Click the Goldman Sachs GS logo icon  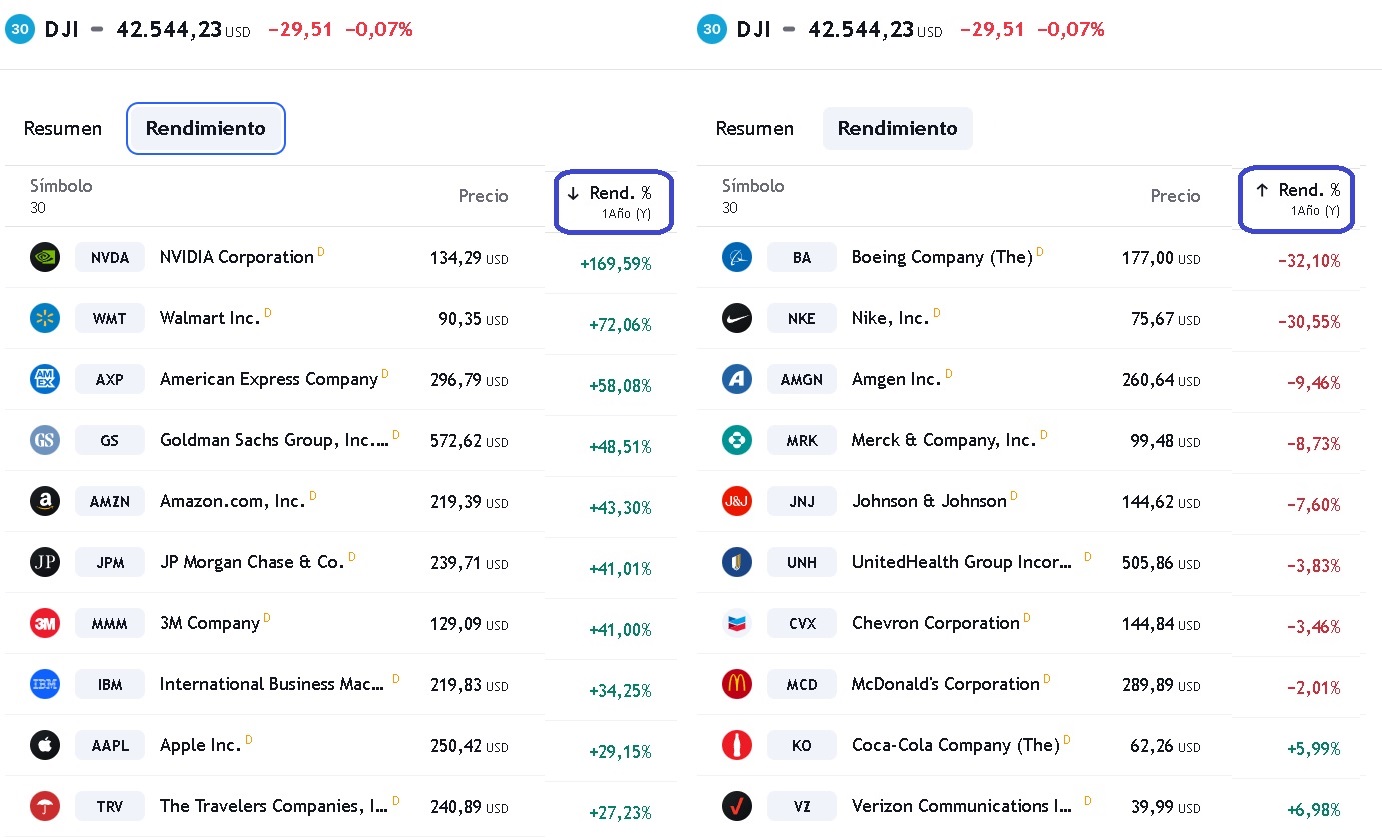45,440
